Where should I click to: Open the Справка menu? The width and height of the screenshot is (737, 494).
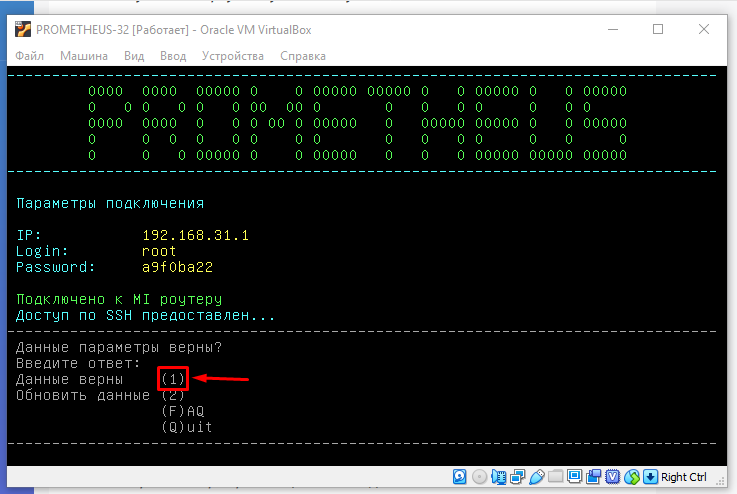coord(302,56)
